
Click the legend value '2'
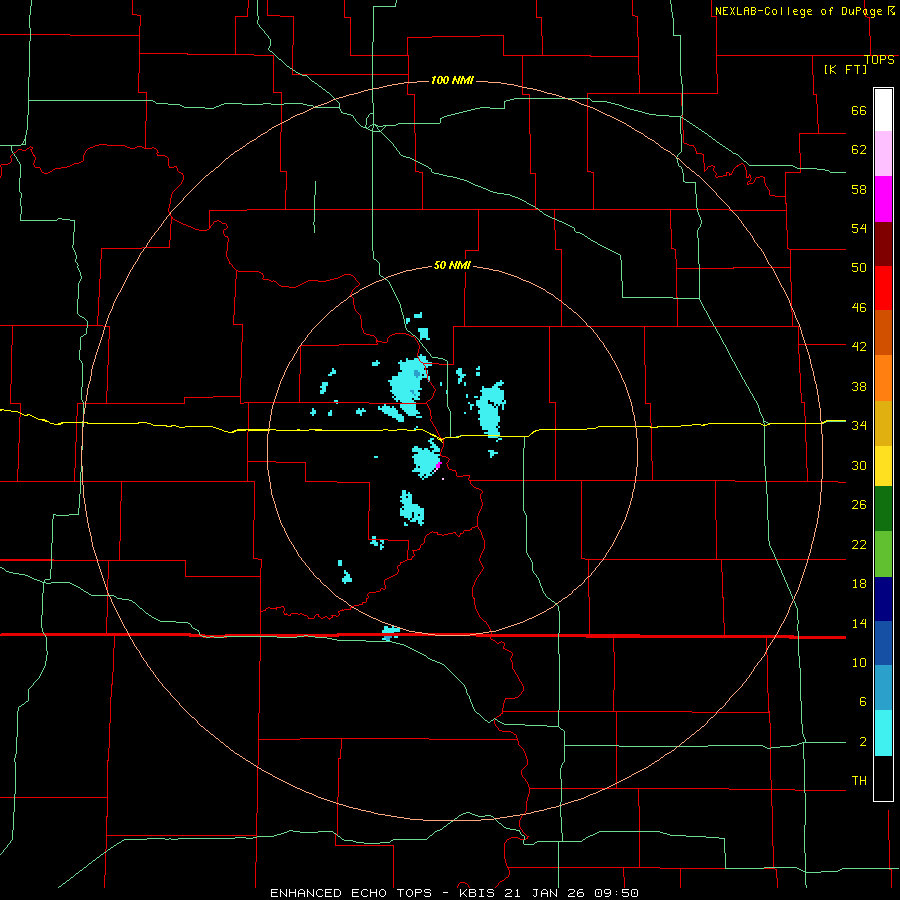(863, 742)
